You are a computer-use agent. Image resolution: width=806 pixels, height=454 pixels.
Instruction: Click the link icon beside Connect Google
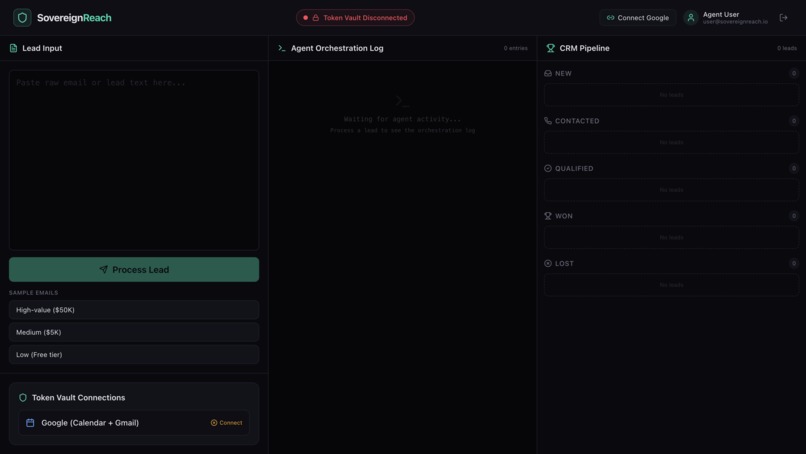(x=610, y=17)
